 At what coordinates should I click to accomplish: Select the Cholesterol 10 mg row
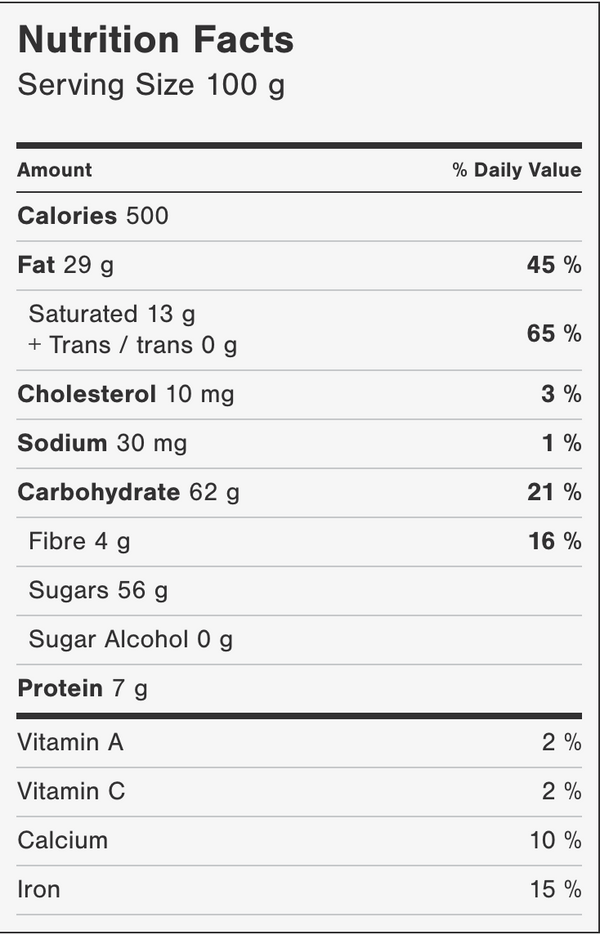coord(125,394)
